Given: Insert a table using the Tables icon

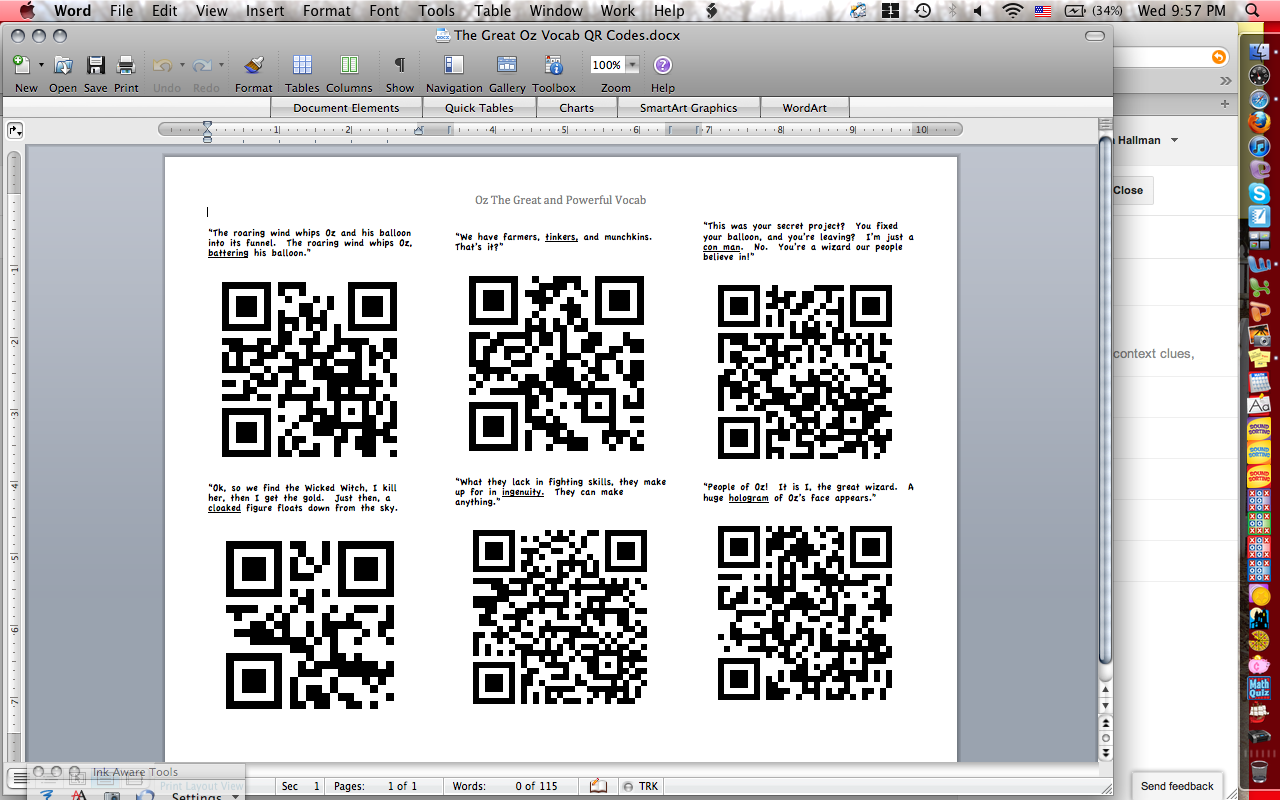Looking at the screenshot, I should [x=301, y=64].
